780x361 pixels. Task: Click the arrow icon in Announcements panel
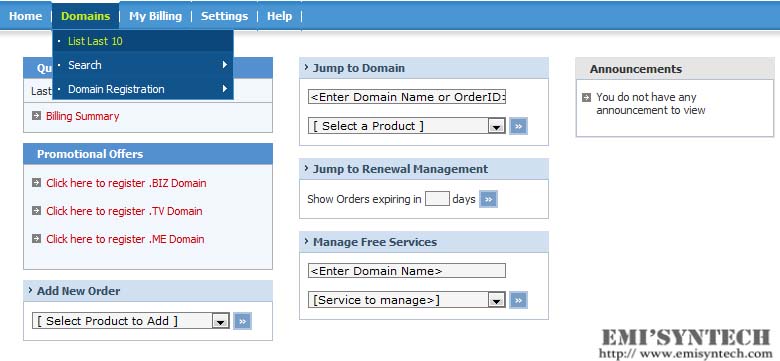click(586, 97)
